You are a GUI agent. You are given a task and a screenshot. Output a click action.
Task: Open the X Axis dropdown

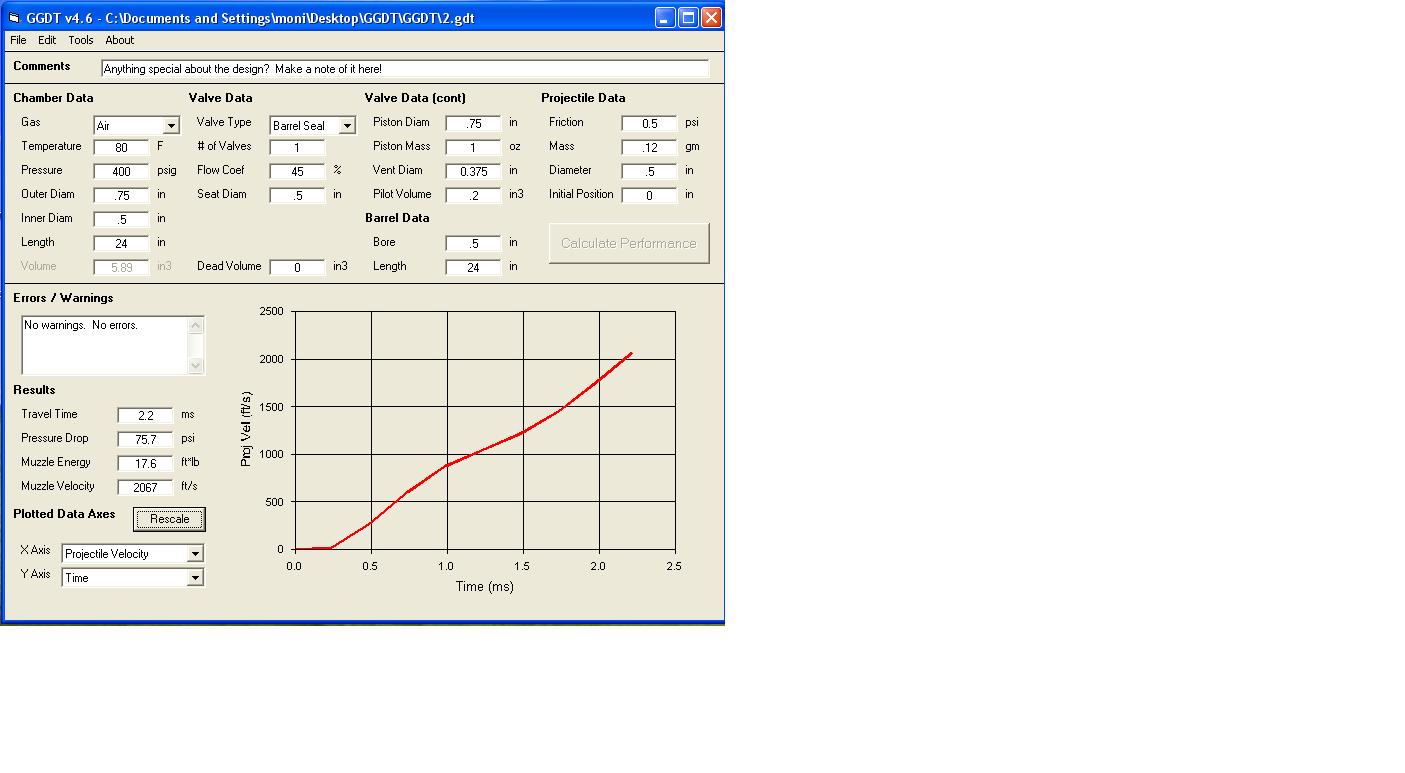[x=195, y=554]
